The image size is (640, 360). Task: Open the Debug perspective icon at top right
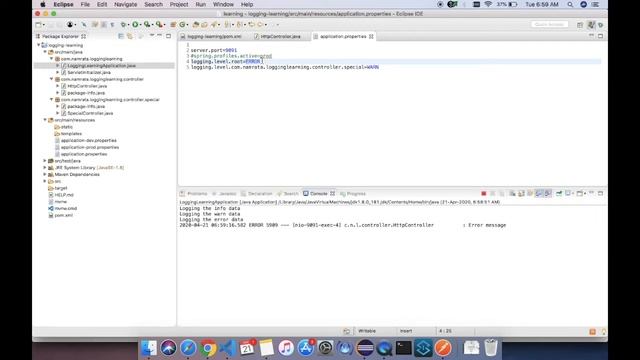click(x=600, y=25)
